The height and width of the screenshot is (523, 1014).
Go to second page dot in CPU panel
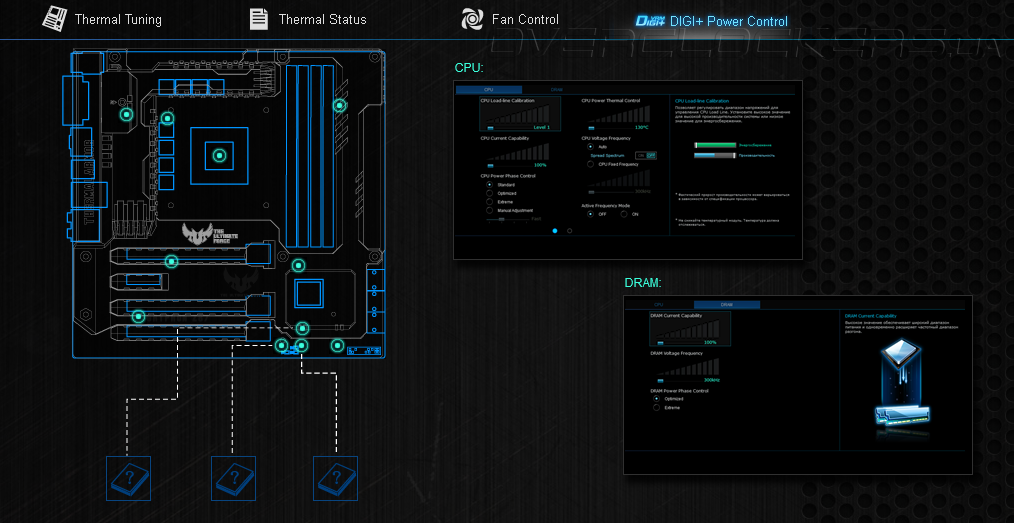(569, 230)
